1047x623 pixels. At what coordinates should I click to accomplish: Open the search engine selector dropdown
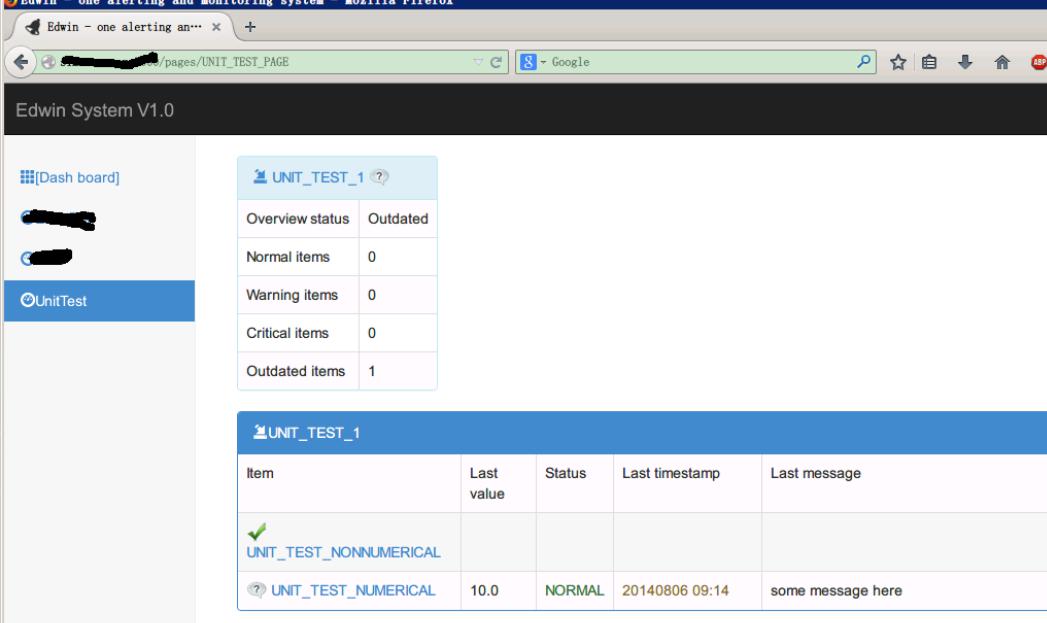click(x=532, y=63)
